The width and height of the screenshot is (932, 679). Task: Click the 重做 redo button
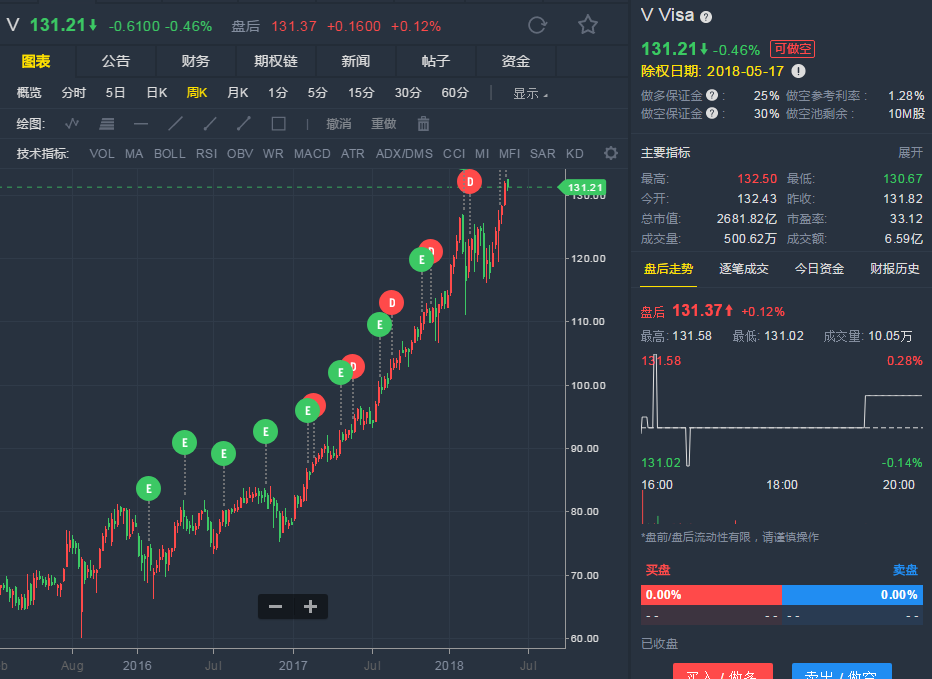click(x=383, y=124)
